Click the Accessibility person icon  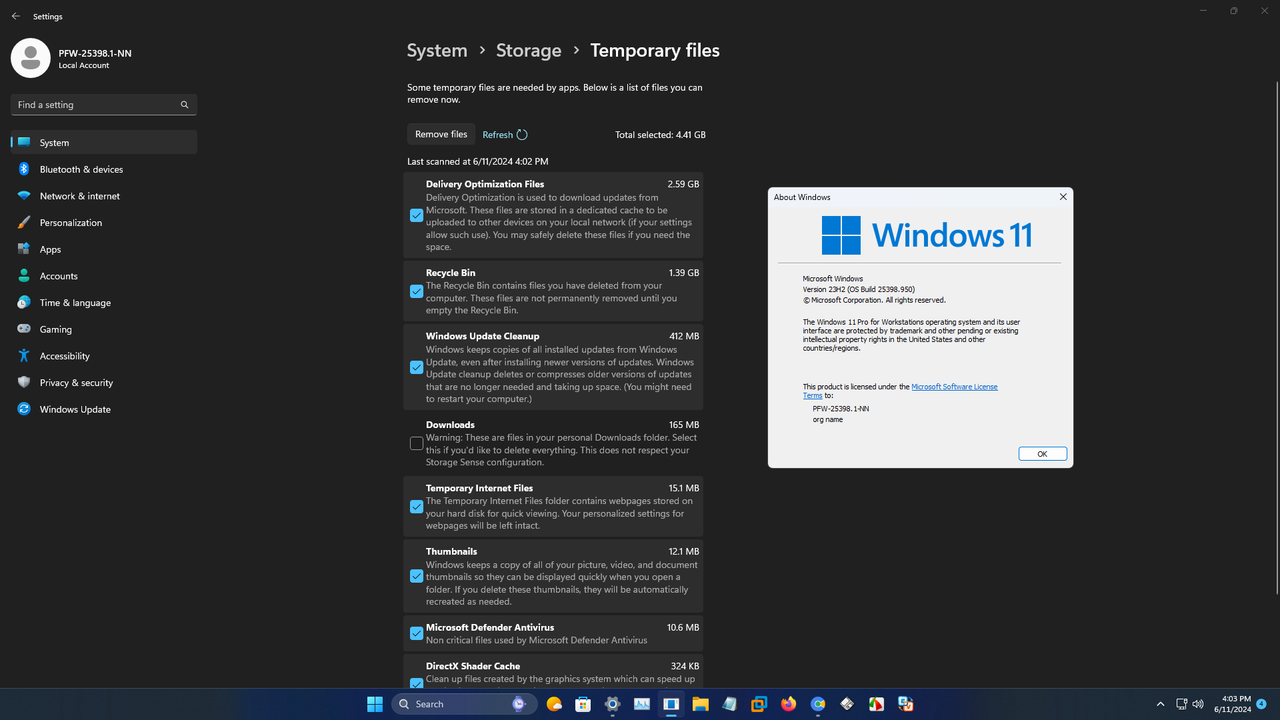[x=24, y=356]
